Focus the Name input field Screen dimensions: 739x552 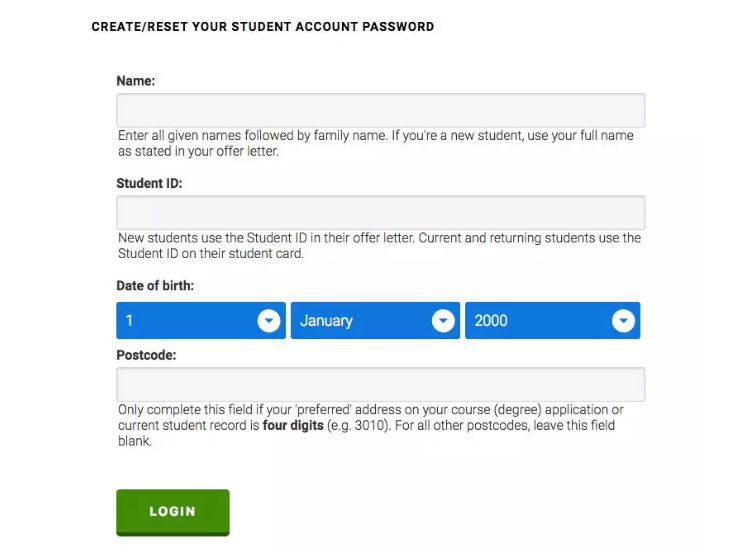tap(380, 110)
